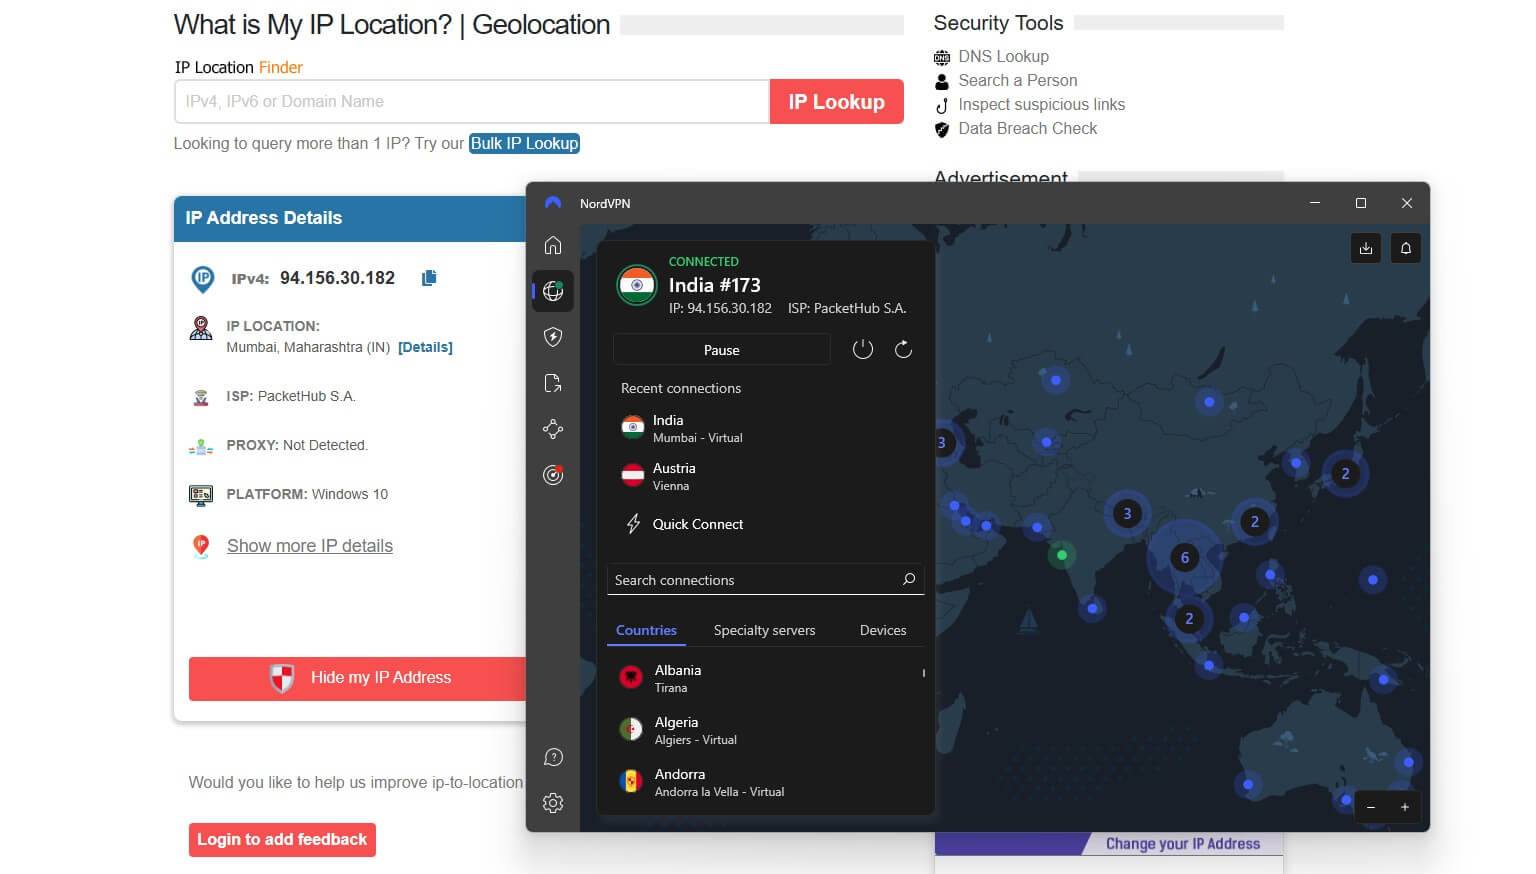Connect to Andorra la Vella - Virtual

(x=766, y=782)
